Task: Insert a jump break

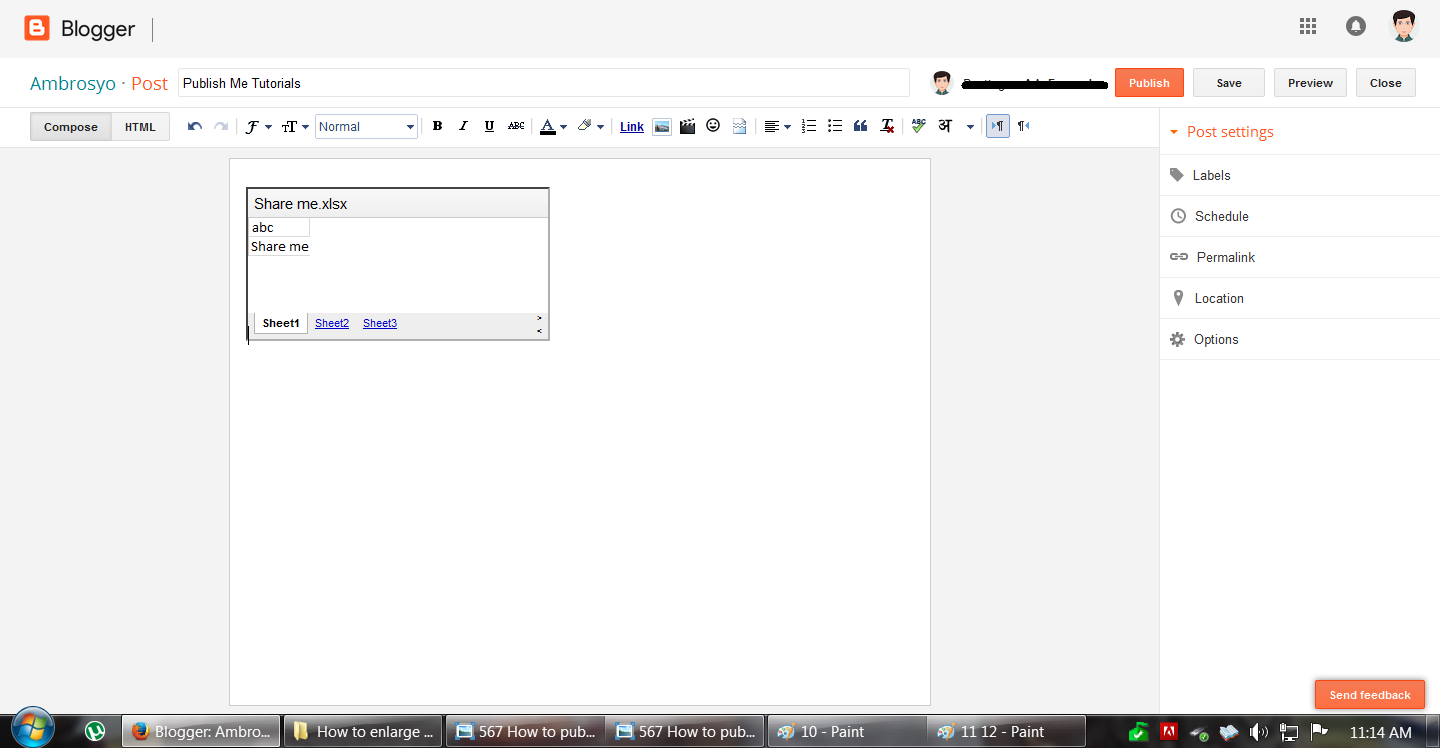Action: (739, 126)
